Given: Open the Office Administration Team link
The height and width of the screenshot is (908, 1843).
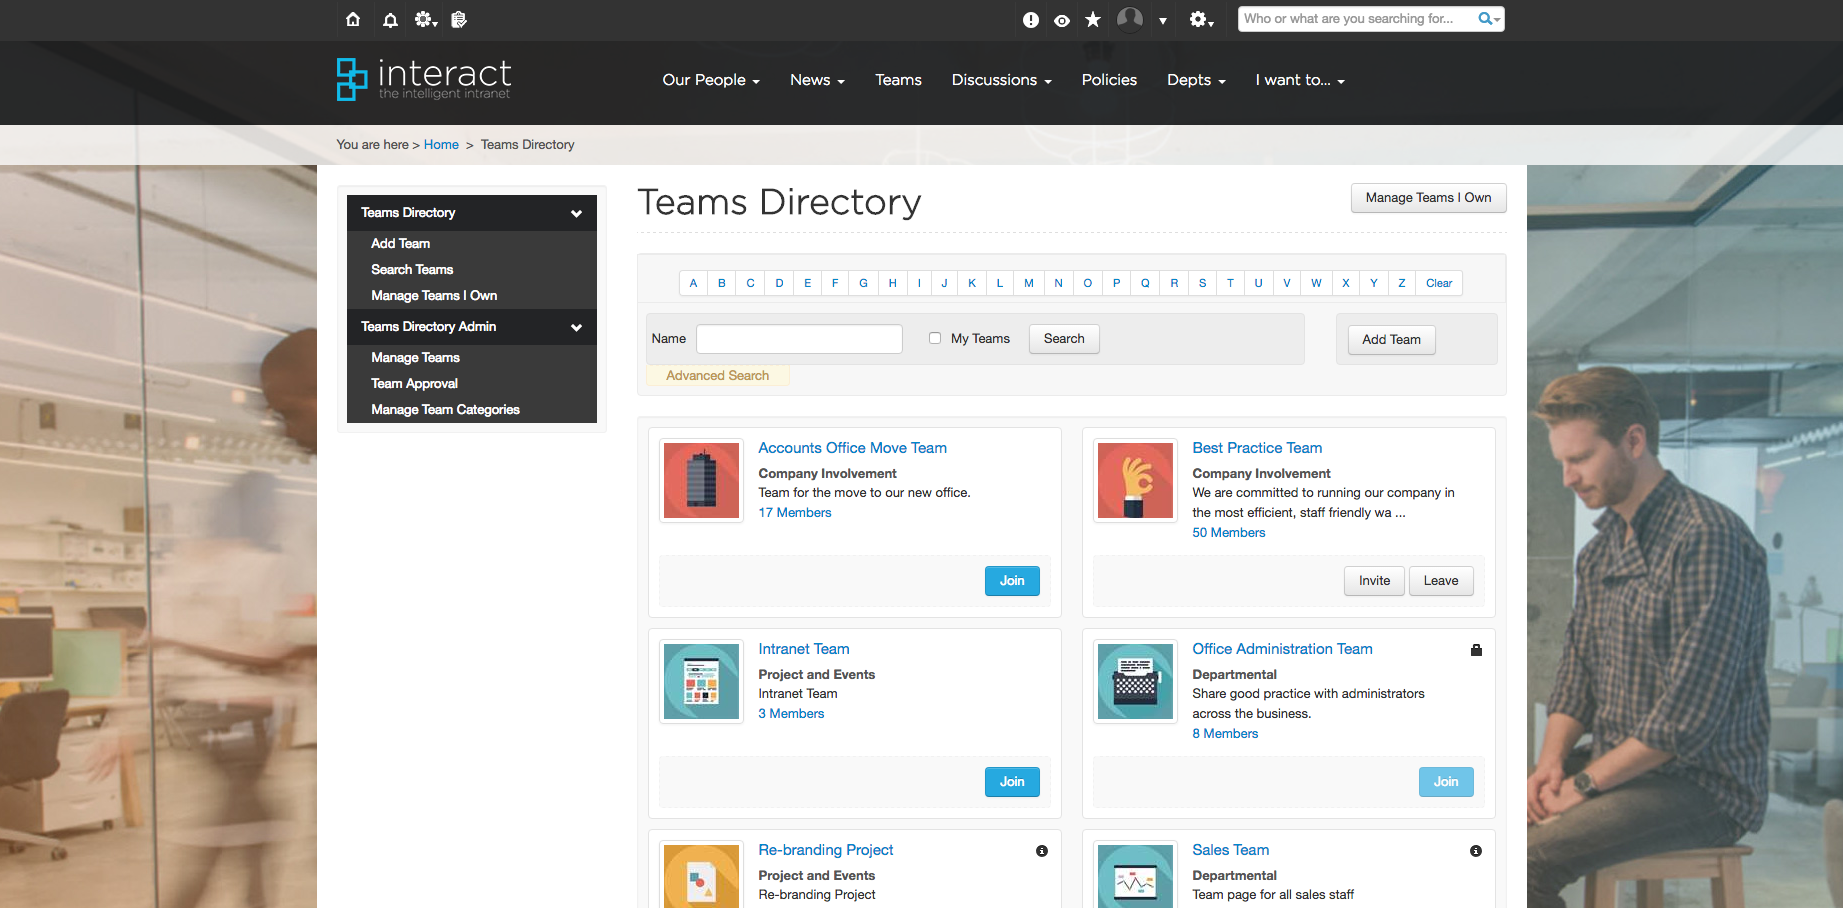Looking at the screenshot, I should [1282, 649].
